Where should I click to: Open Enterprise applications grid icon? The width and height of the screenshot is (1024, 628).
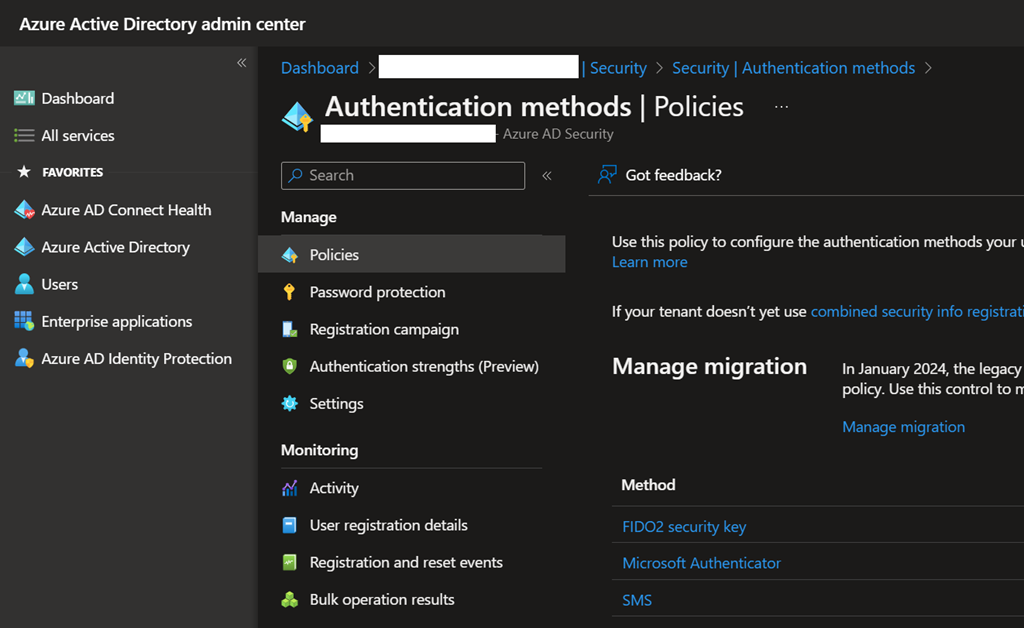24,321
